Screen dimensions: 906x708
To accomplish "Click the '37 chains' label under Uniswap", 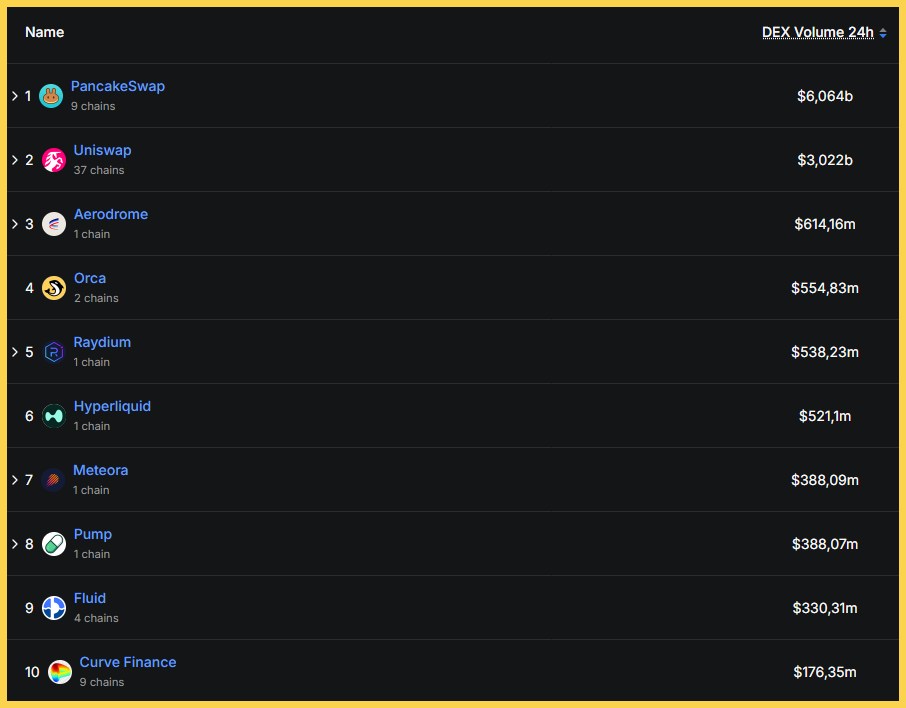I will 99,170.
